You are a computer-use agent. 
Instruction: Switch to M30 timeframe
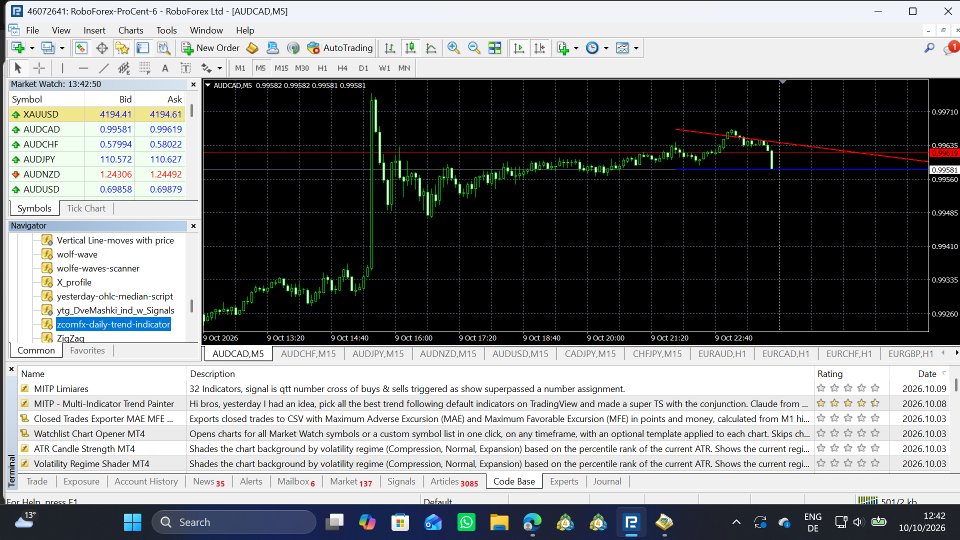[x=302, y=68]
